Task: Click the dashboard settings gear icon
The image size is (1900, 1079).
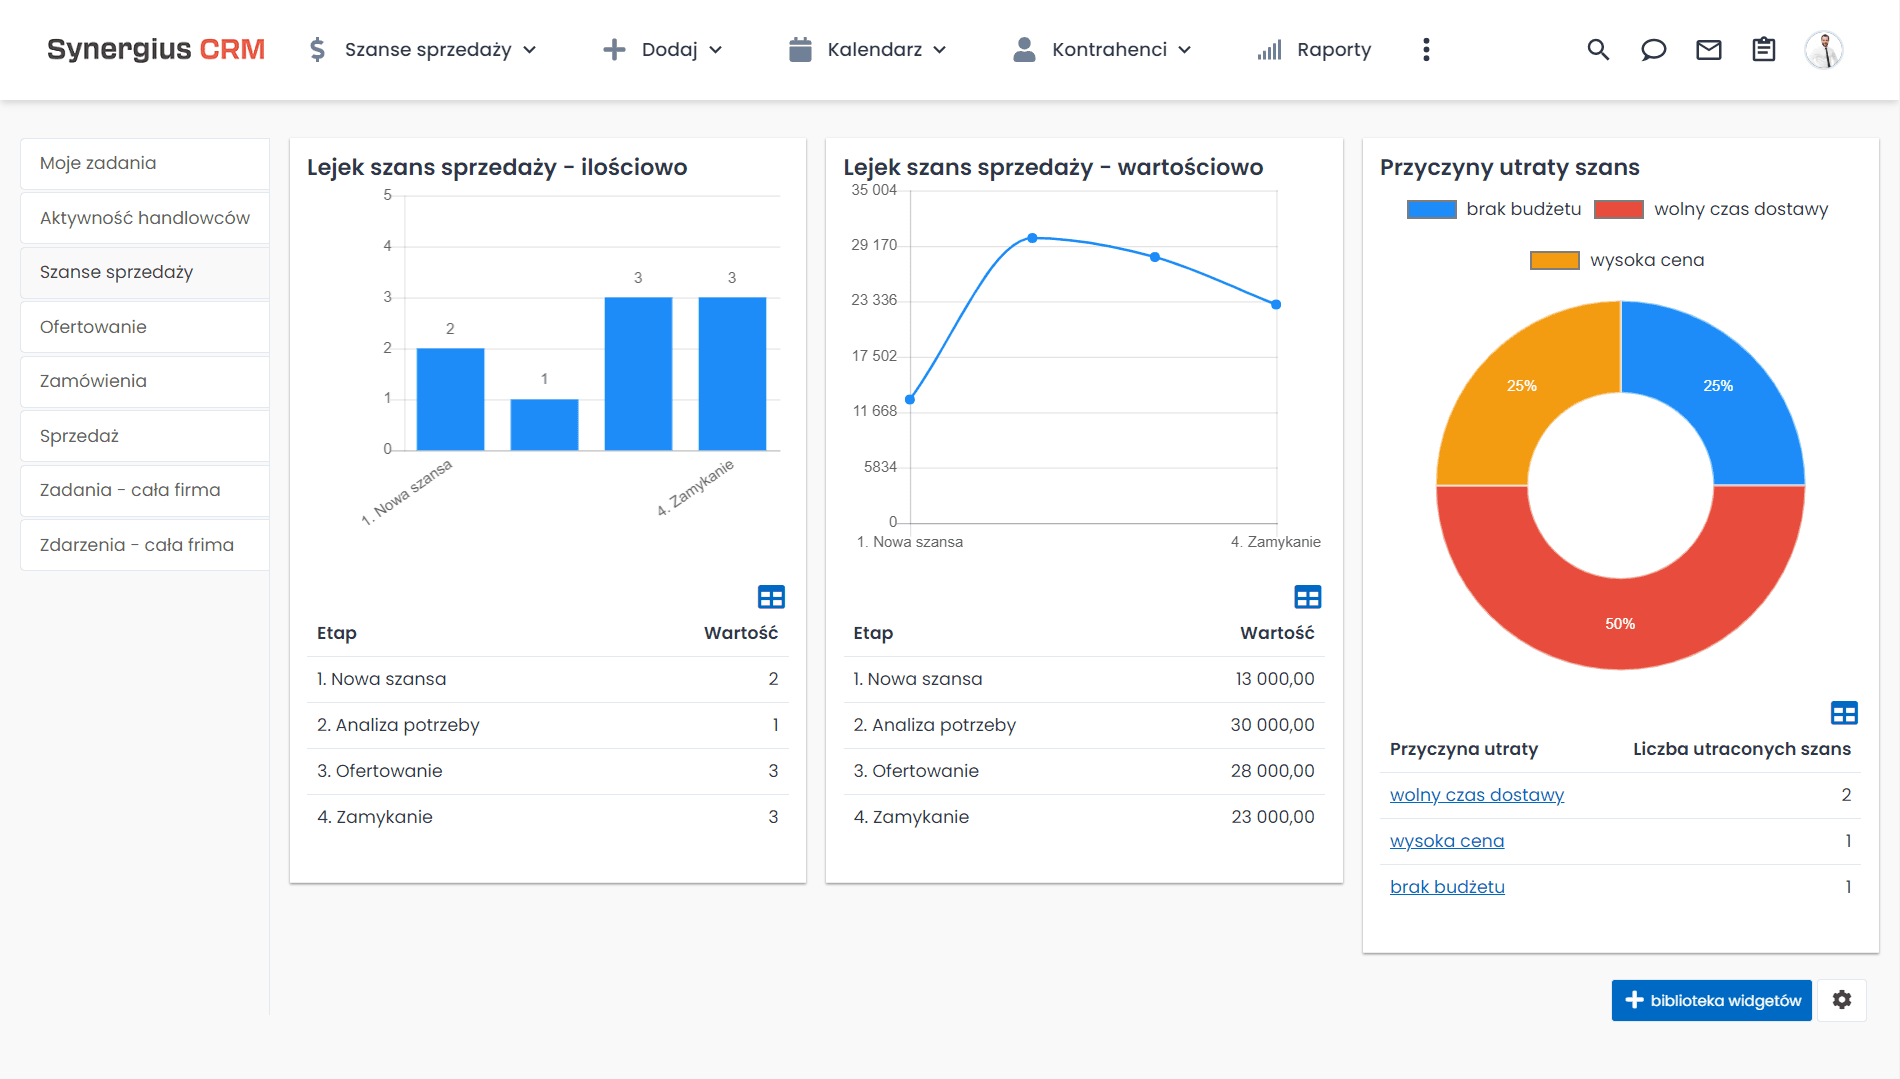Action: click(x=1841, y=1000)
